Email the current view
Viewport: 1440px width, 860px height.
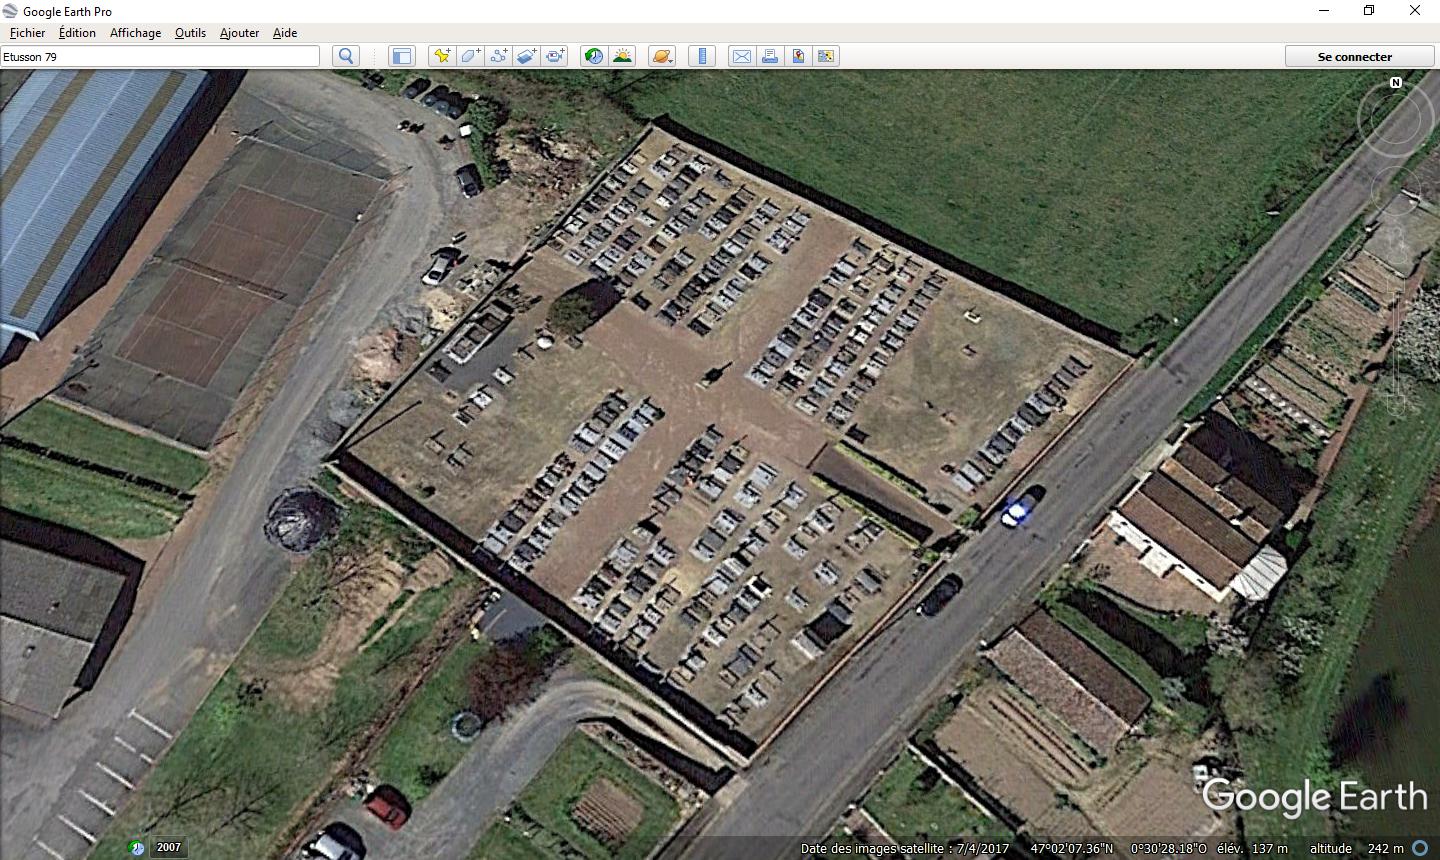[x=742, y=56]
